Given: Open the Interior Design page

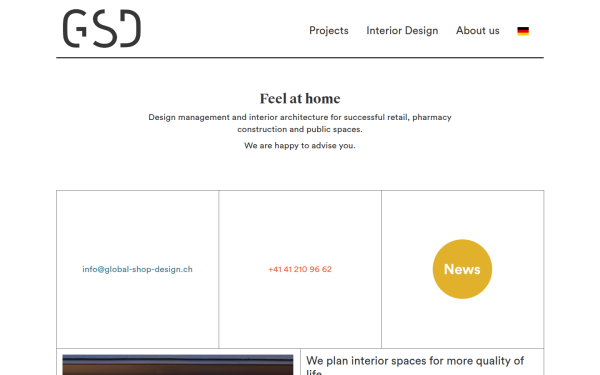Looking at the screenshot, I should click(402, 31).
